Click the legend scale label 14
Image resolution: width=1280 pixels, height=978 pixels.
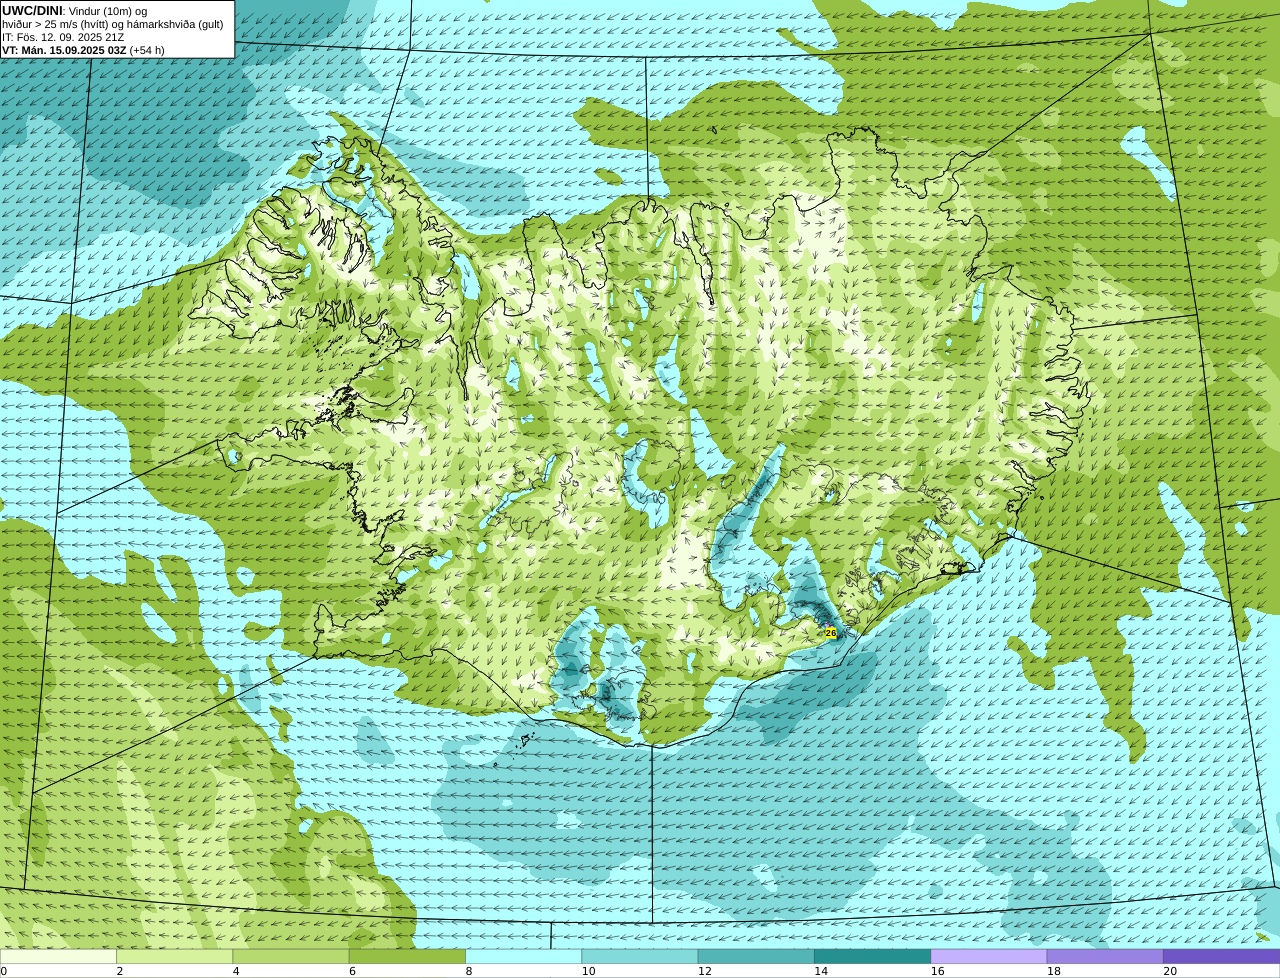pyautogui.click(x=821, y=971)
